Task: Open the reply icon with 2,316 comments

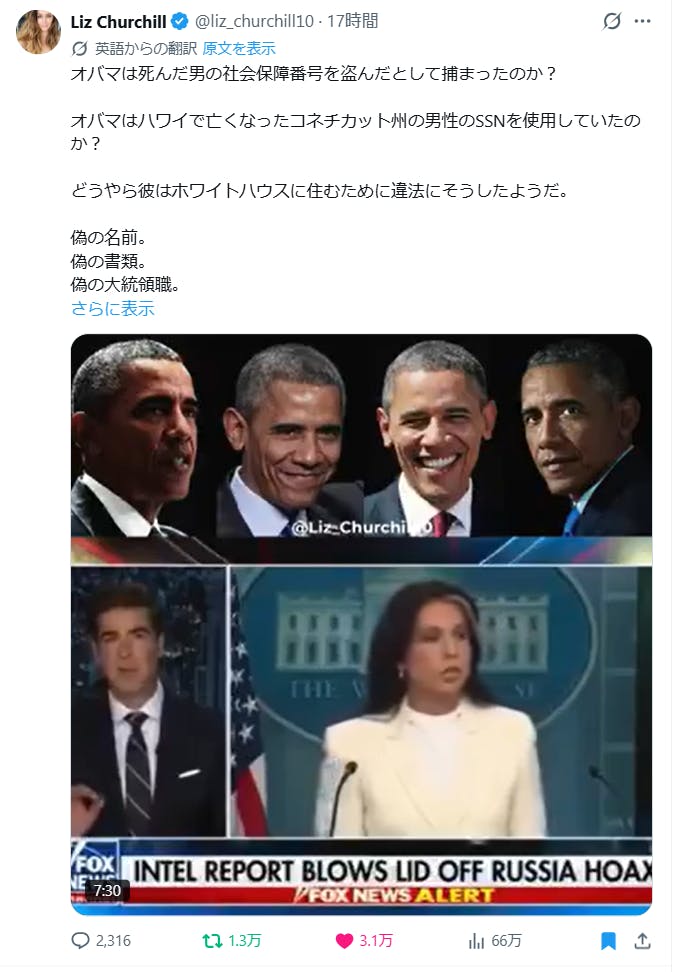Action: pyautogui.click(x=81, y=940)
